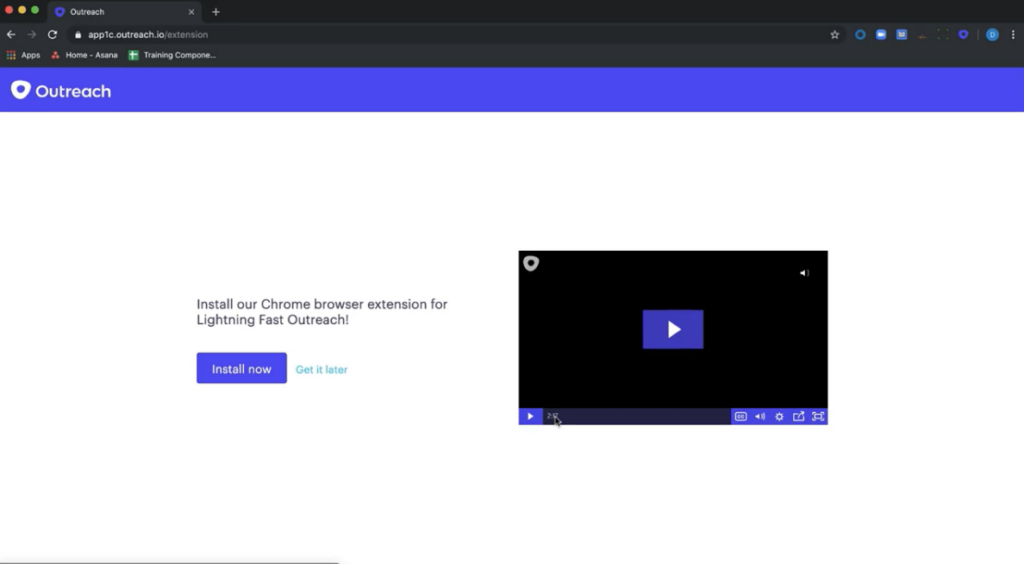The image size is (1024, 564).
Task: Click the blue ring extension icon
Action: click(860, 35)
